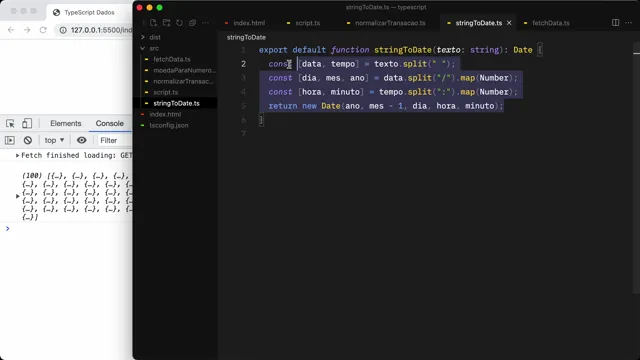Click the New Folder icon in the explorer
Image resolution: width=640 pixels, height=360 pixels.
pos(166,23)
